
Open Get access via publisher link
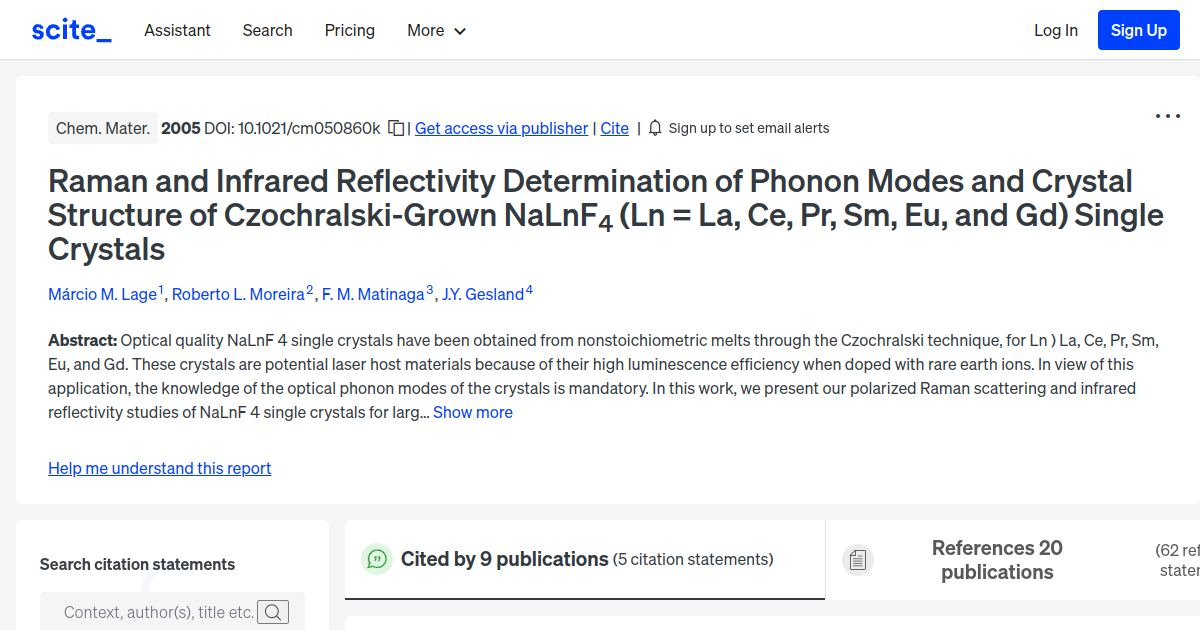501,128
